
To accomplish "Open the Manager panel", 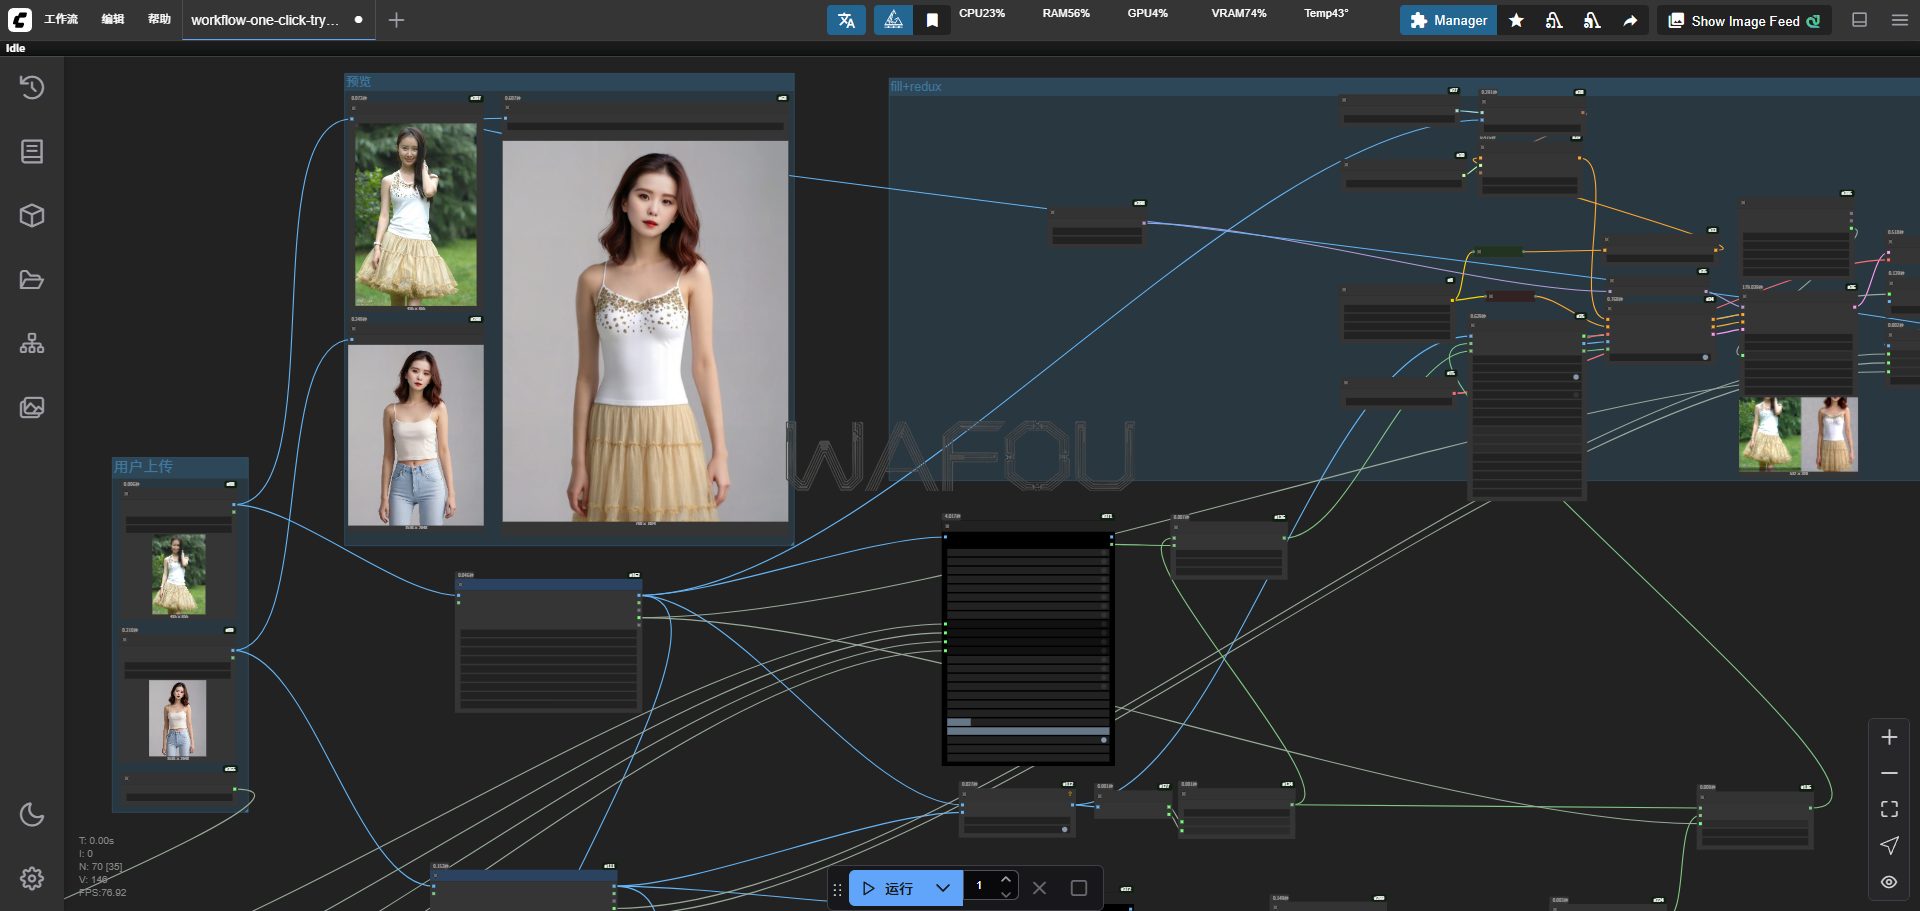I will pos(1448,20).
